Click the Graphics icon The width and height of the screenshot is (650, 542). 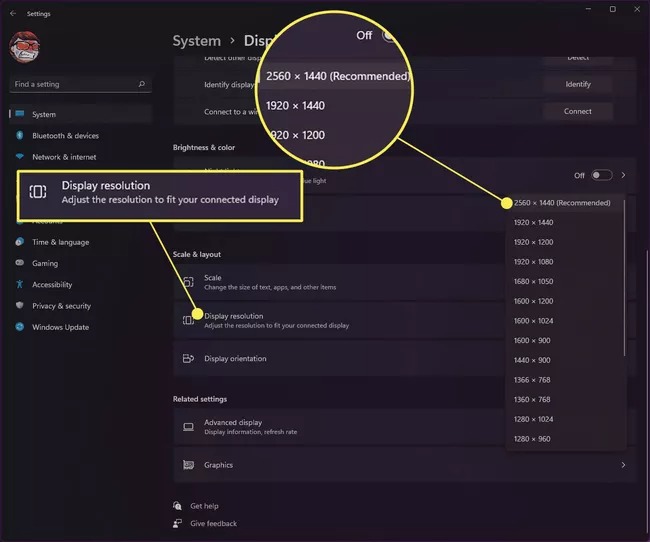(188, 465)
